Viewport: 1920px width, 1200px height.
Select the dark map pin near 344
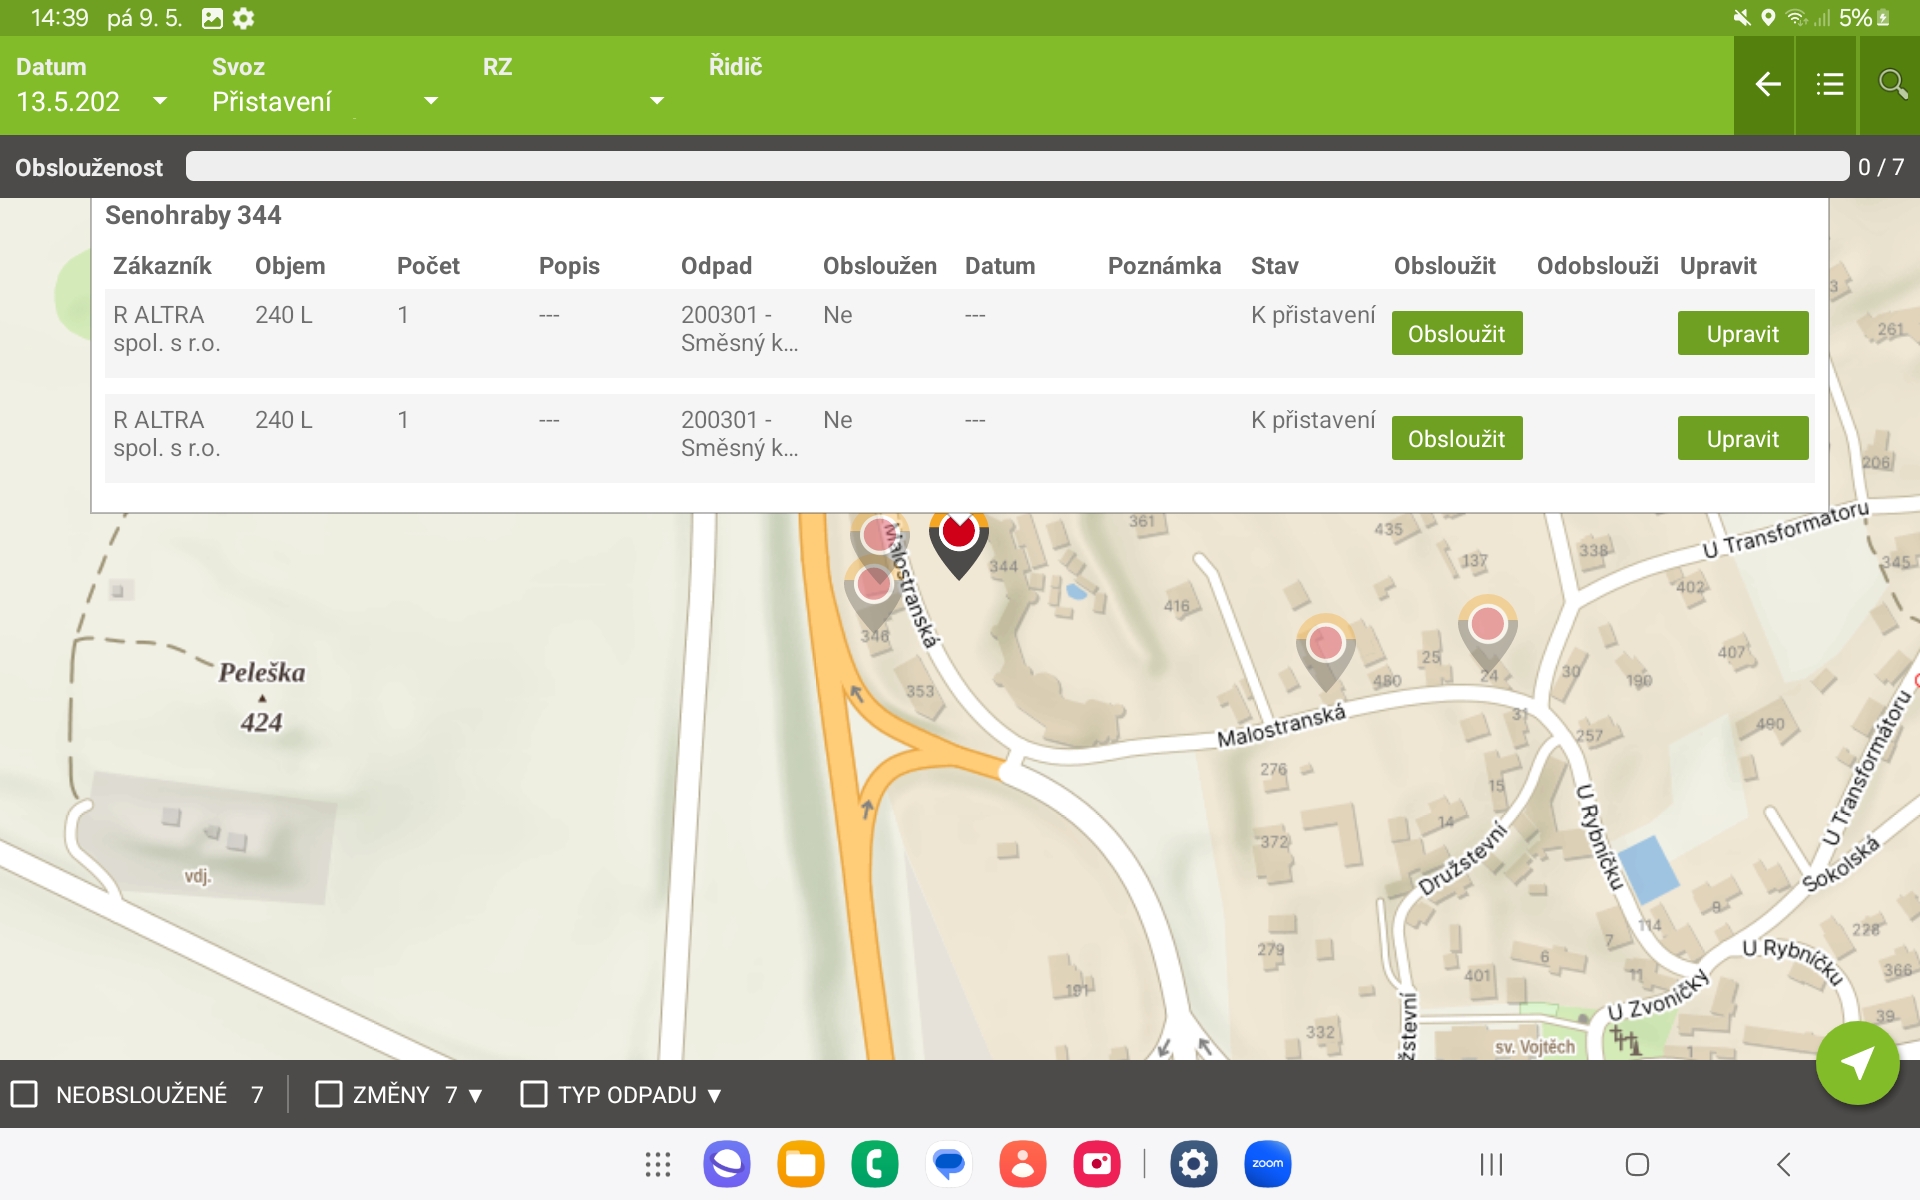[x=958, y=540]
